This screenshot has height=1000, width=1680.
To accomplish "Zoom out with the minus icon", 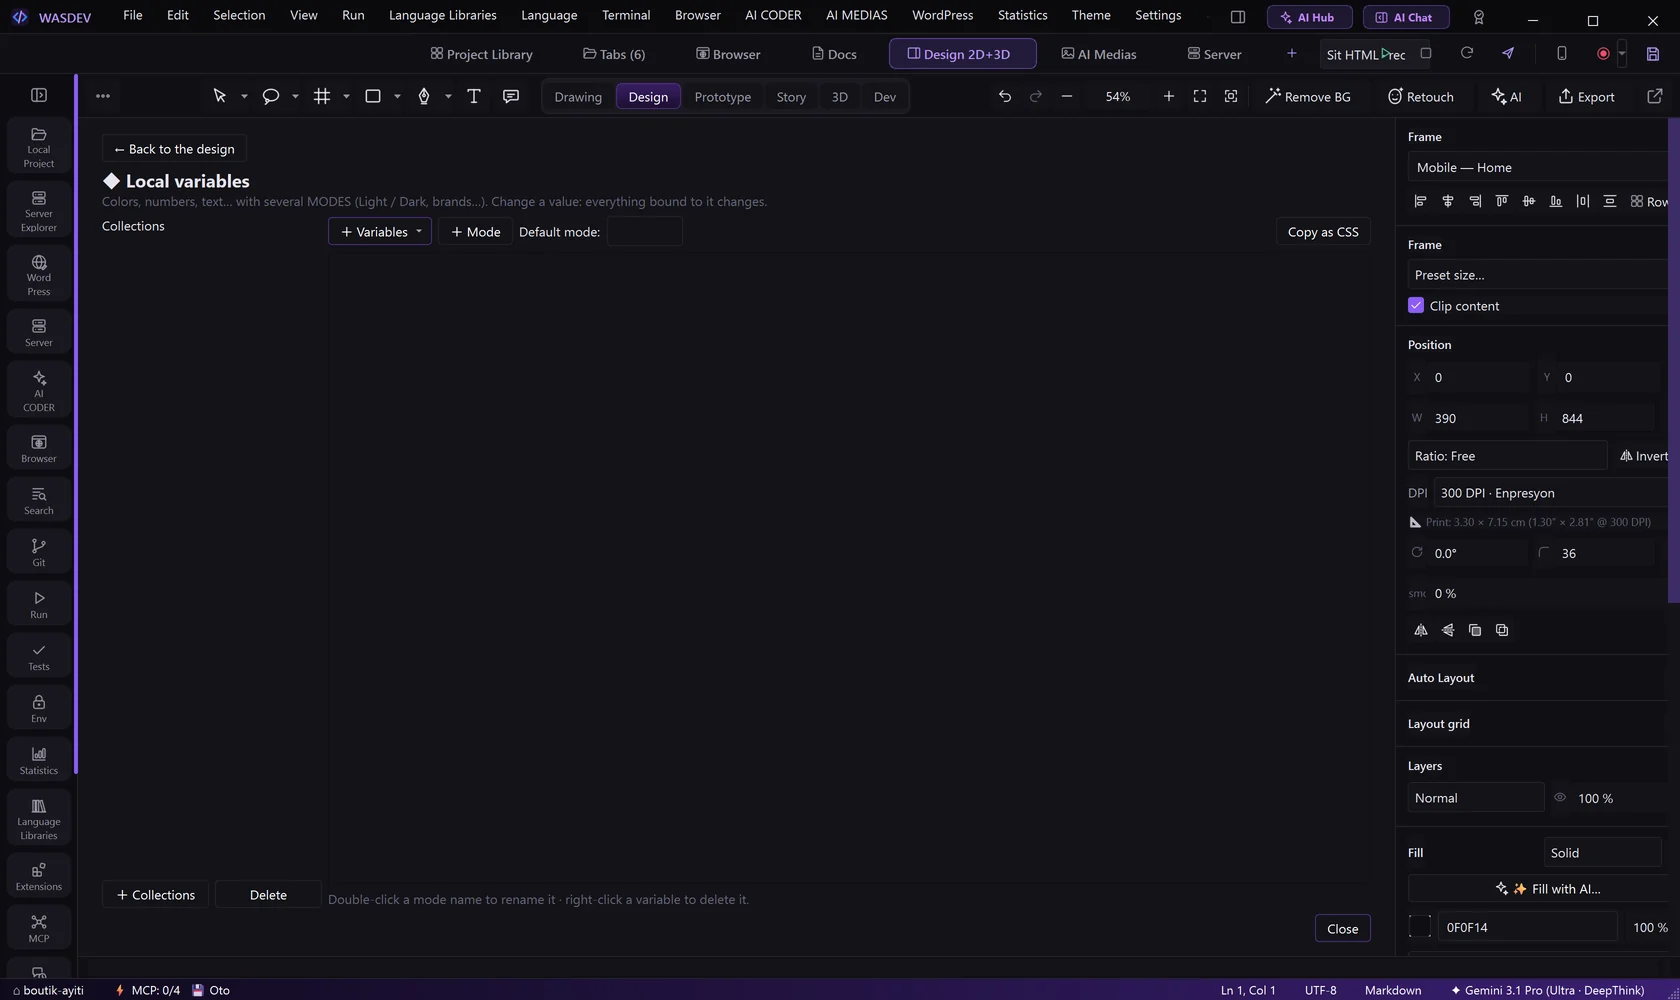I will tap(1067, 96).
